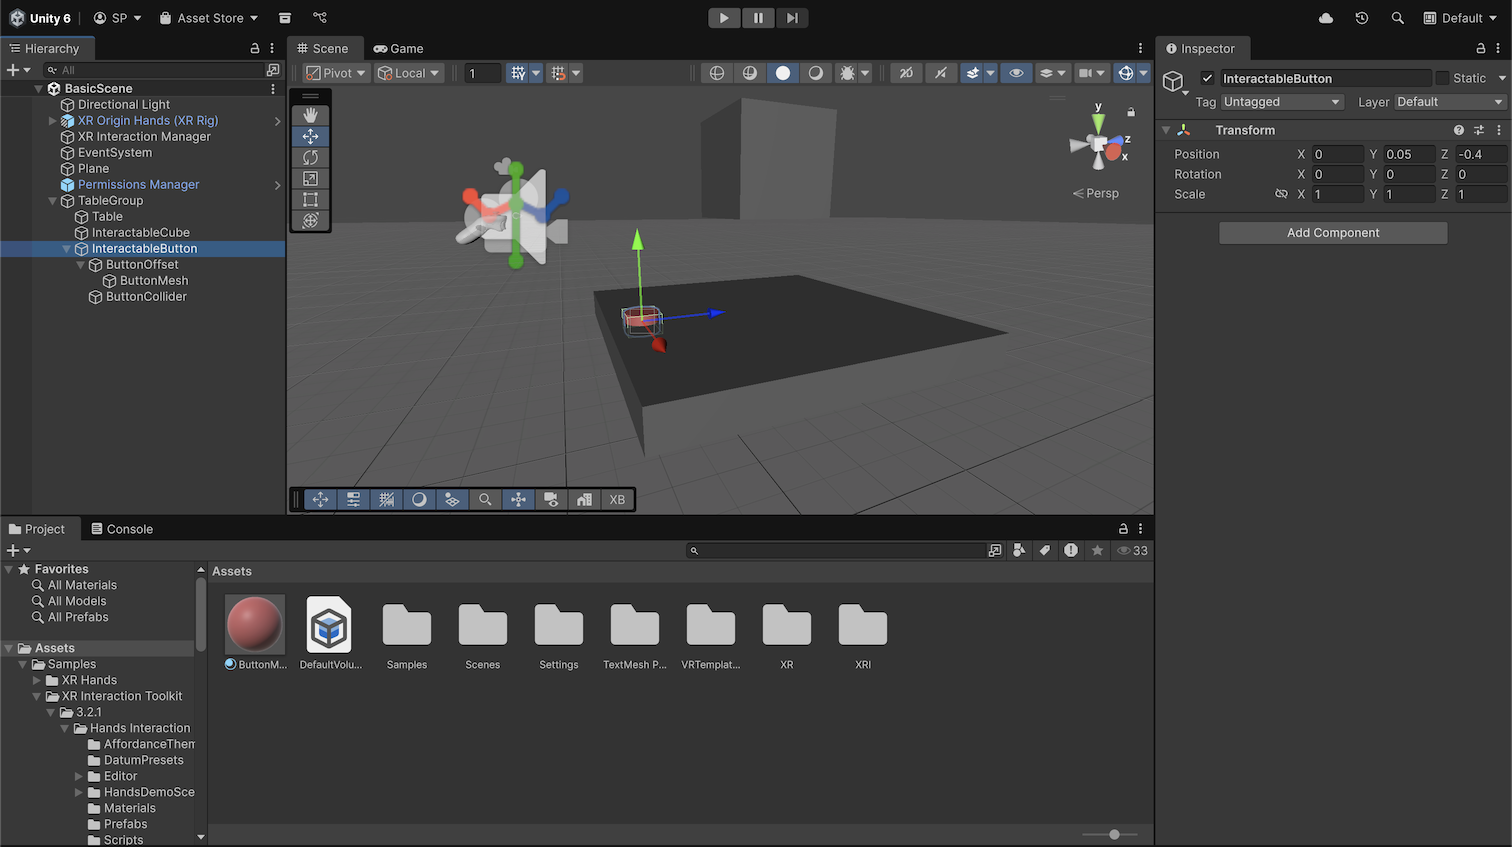Open the Asset Store menu
The width and height of the screenshot is (1512, 847).
pyautogui.click(x=209, y=18)
